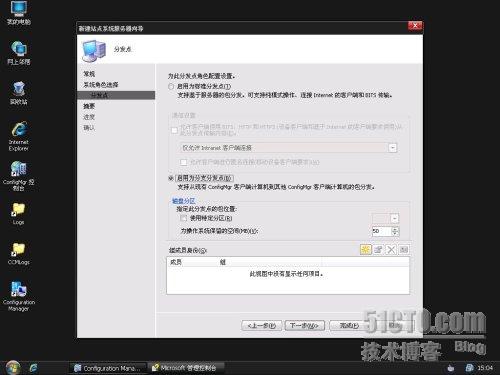Switch to Configuration Manager taskbar window
The width and height of the screenshot is (500, 375).
coord(108,368)
